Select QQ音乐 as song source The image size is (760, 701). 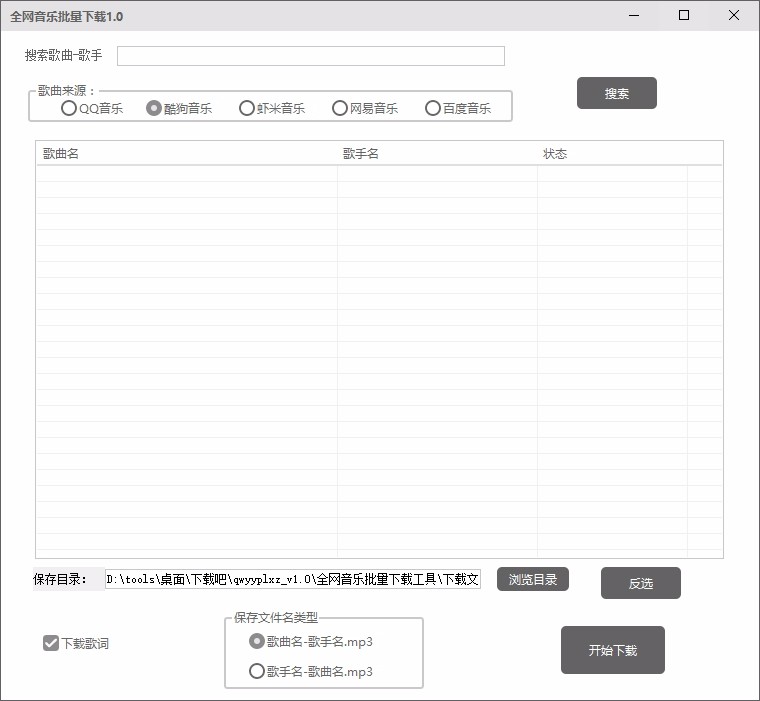coord(92,108)
